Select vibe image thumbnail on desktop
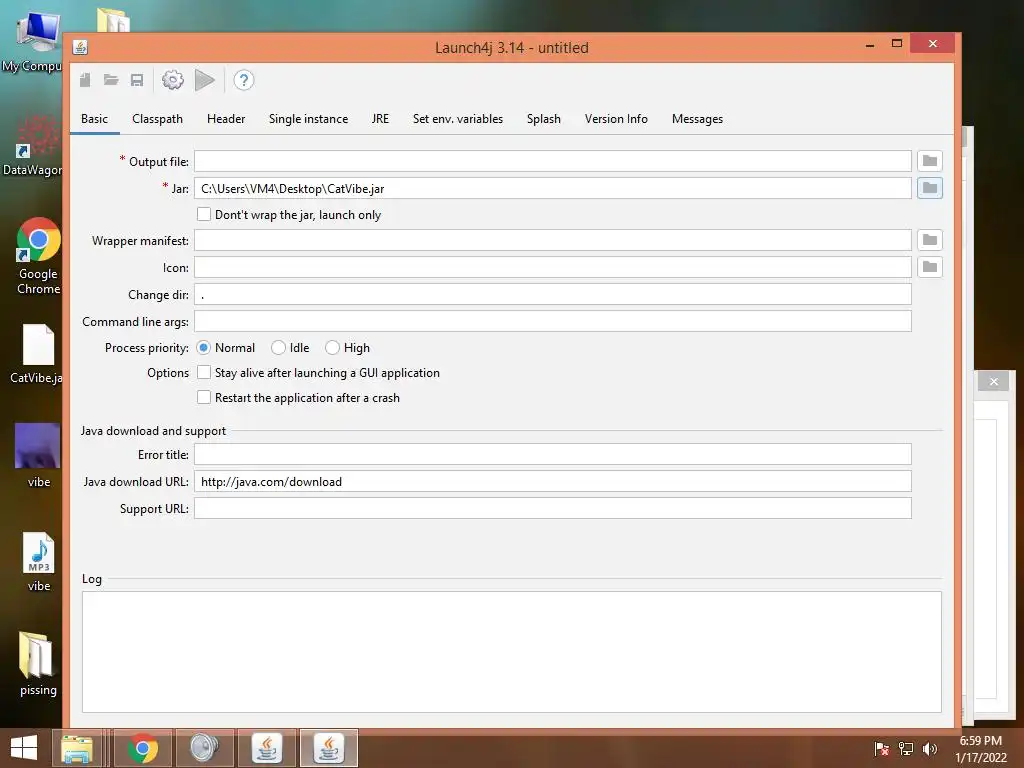The image size is (1024, 768). [38, 455]
